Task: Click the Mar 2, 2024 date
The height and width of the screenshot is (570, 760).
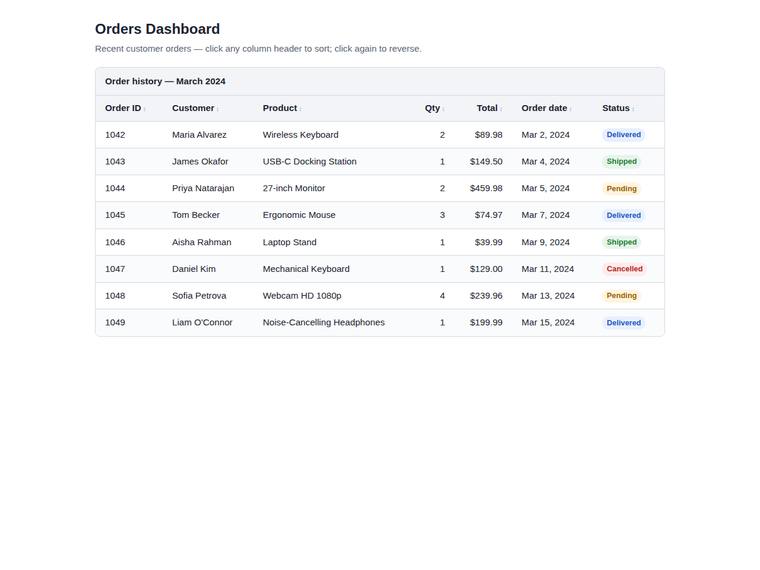Action: point(545,135)
